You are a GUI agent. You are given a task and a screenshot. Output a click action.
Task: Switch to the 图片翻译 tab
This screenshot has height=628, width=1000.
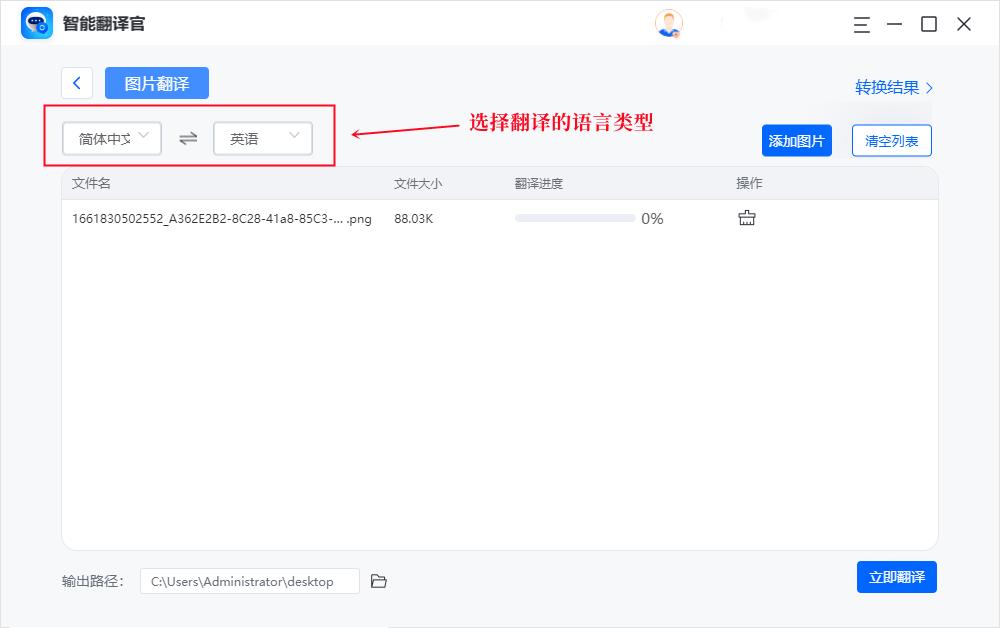point(156,83)
